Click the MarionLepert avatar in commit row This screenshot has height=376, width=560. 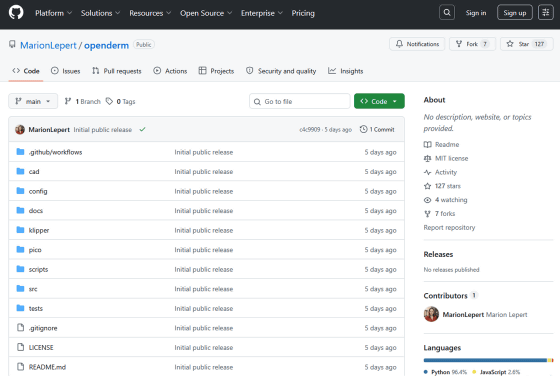click(20, 130)
